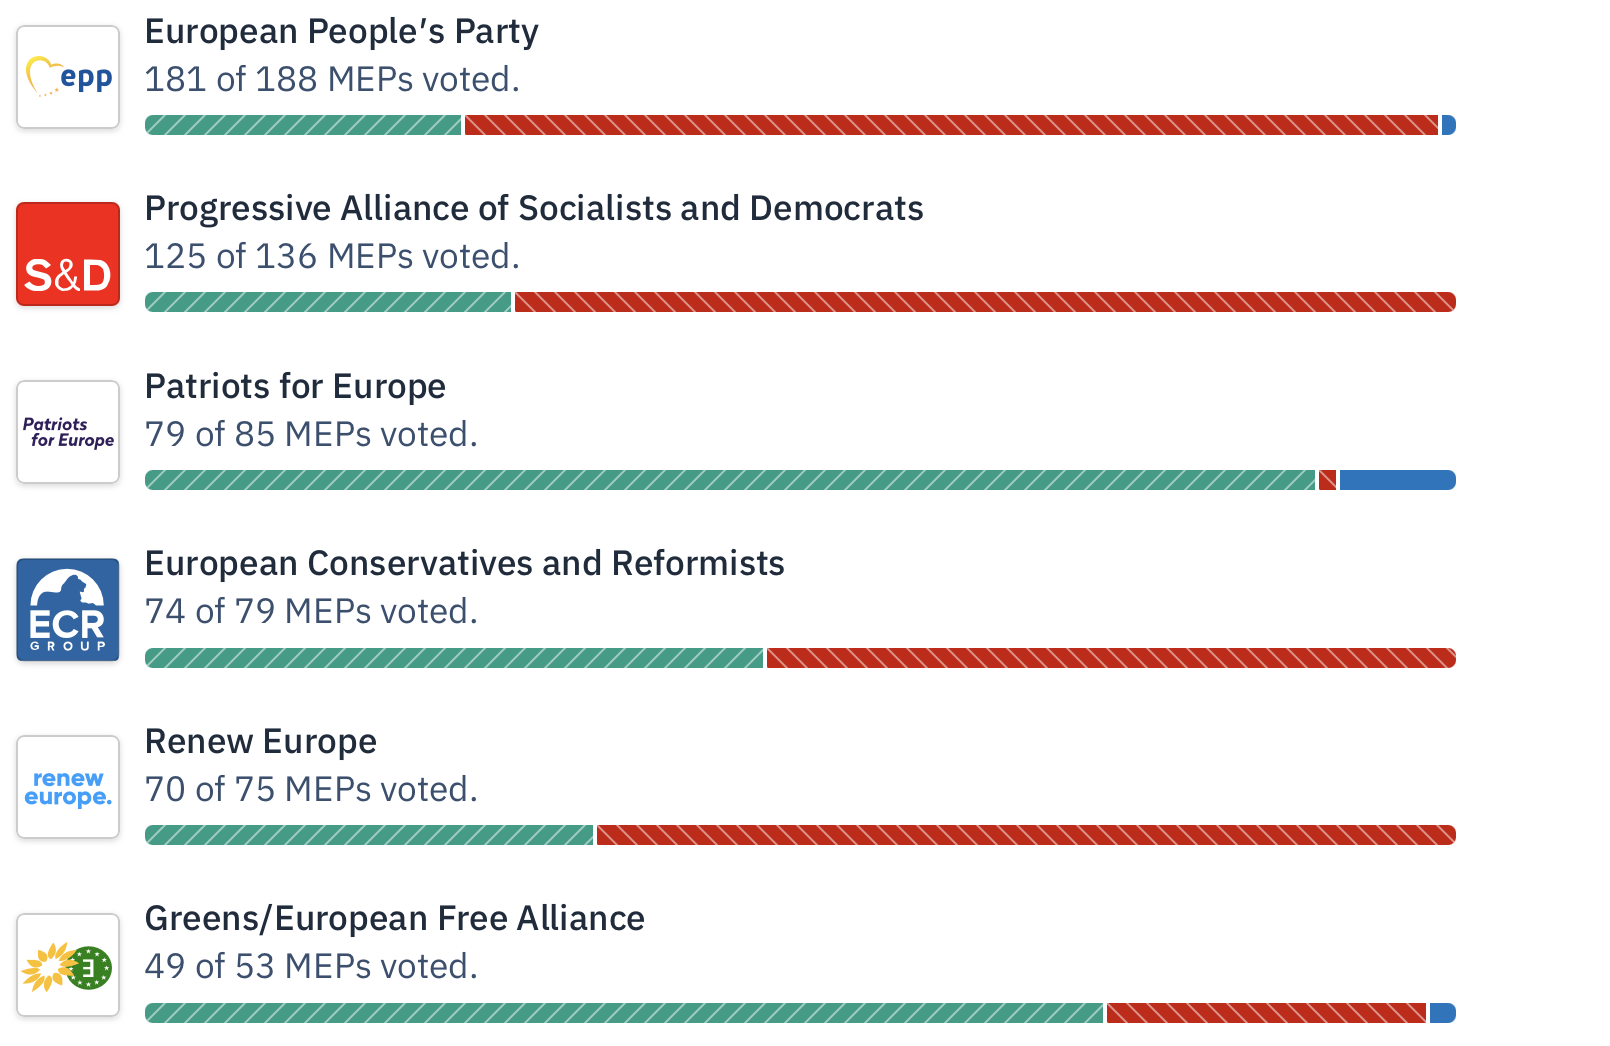
Task: Click Renew Europe's red 'against' bar segment
Action: click(1025, 835)
